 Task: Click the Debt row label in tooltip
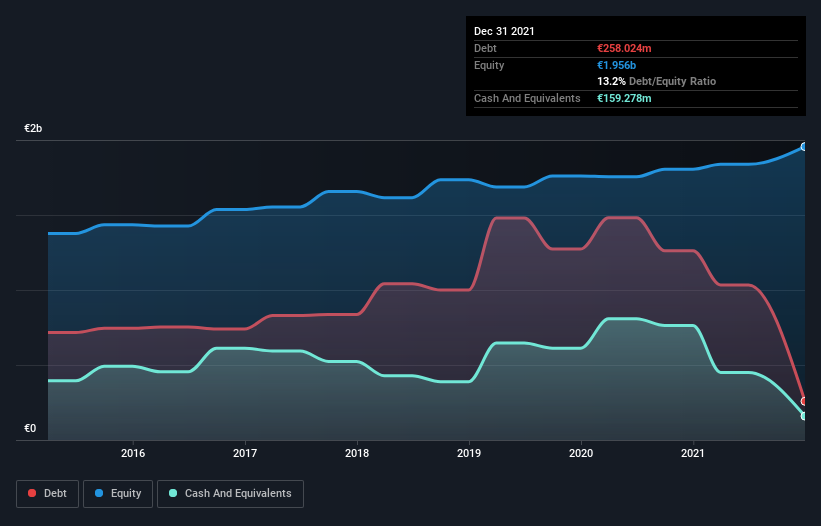click(485, 48)
